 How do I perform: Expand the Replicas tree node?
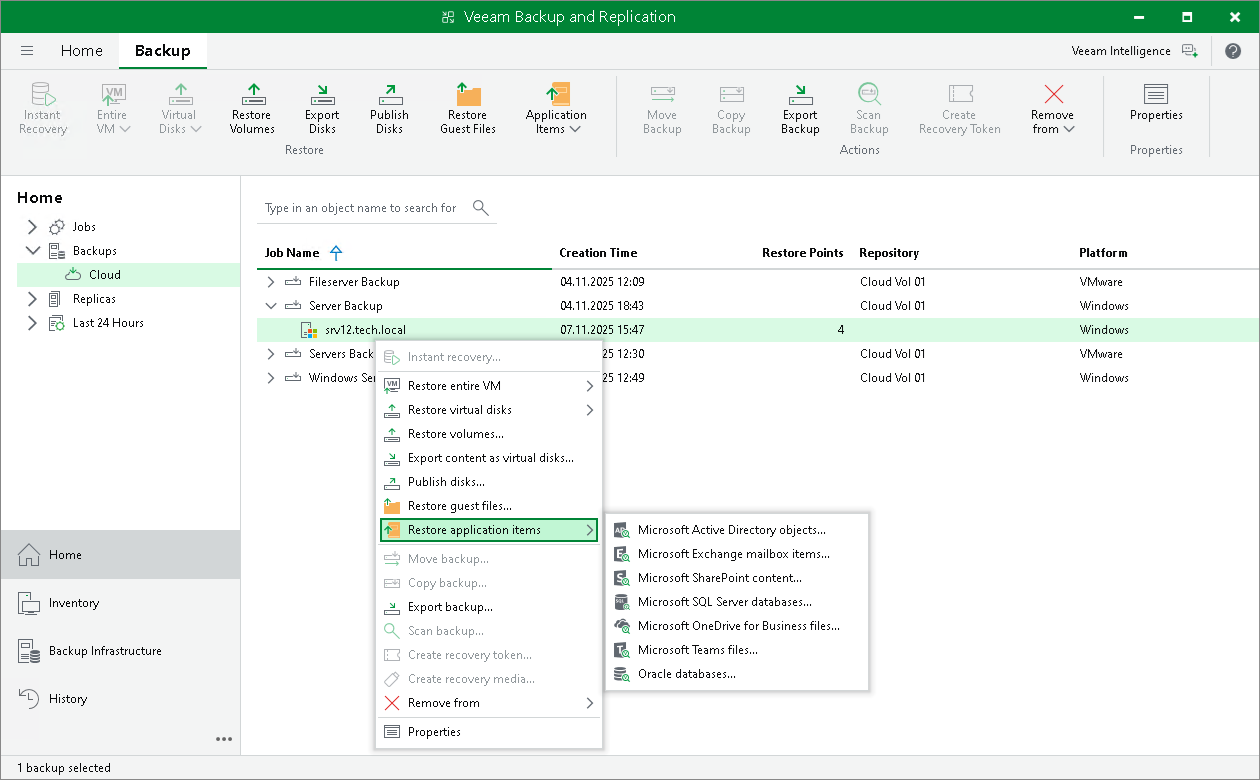pyautogui.click(x=32, y=299)
